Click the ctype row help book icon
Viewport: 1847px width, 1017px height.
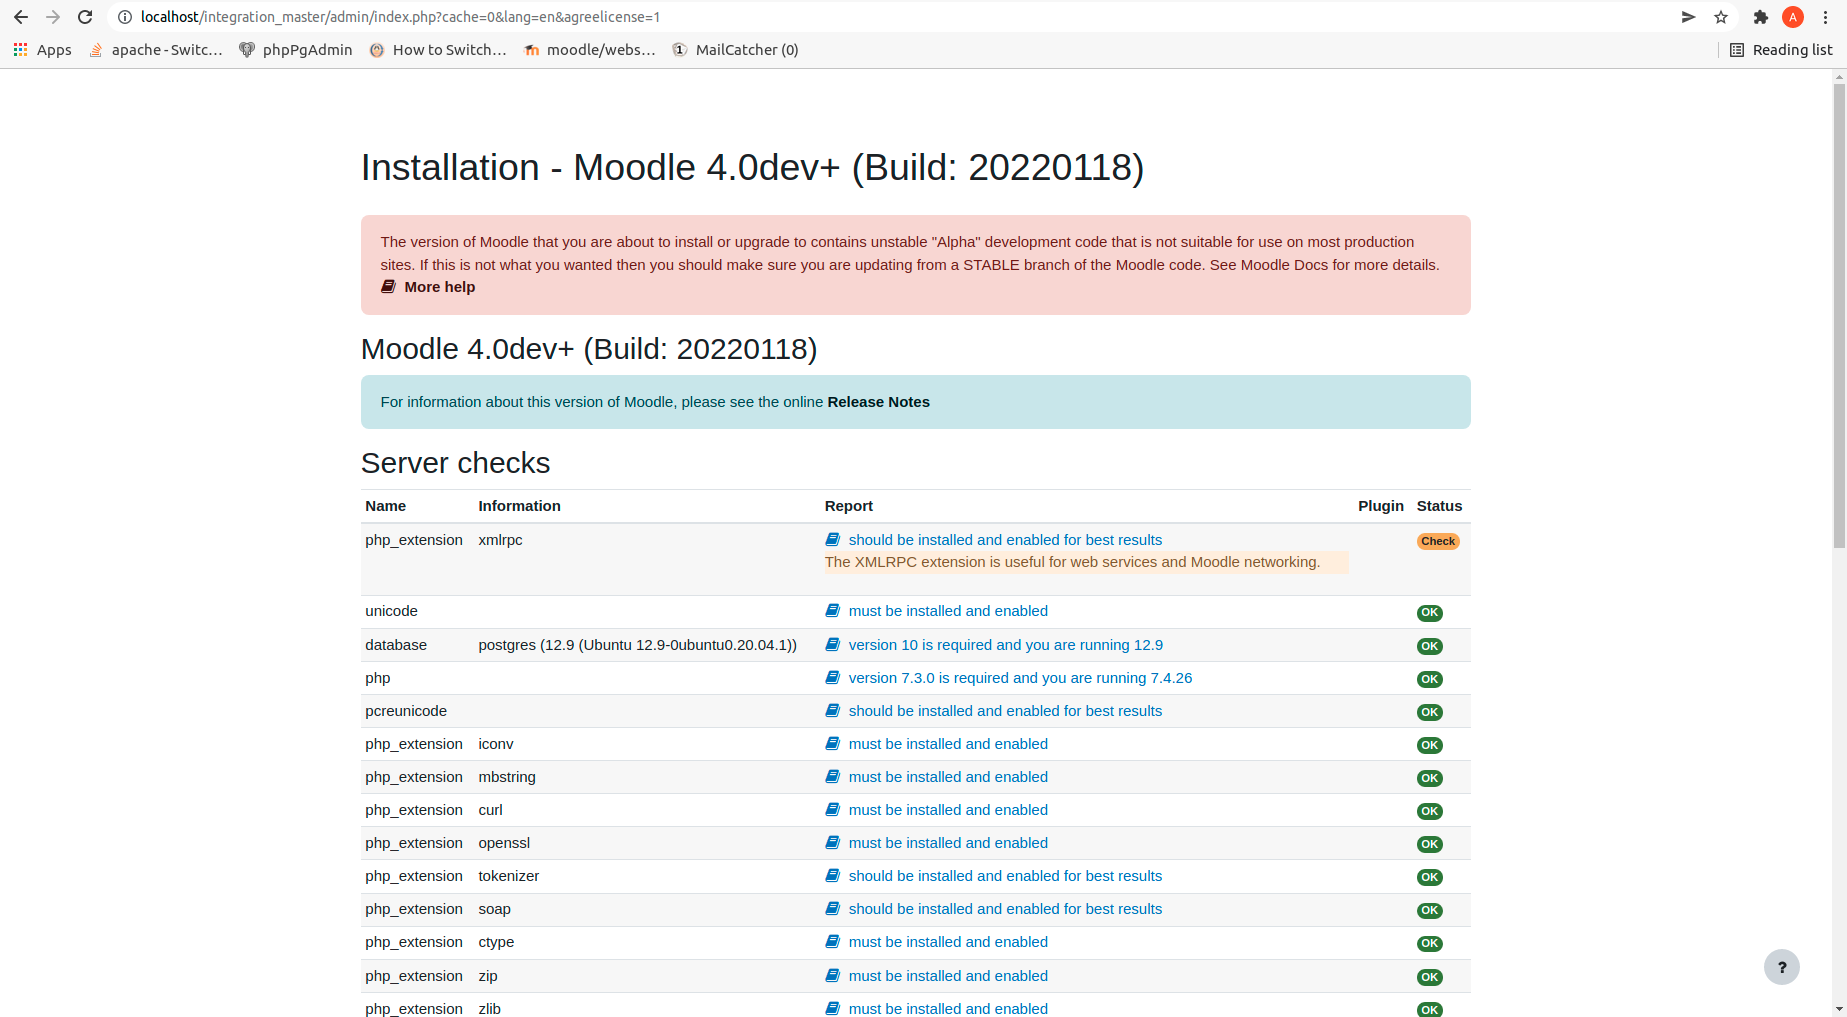tap(832, 942)
